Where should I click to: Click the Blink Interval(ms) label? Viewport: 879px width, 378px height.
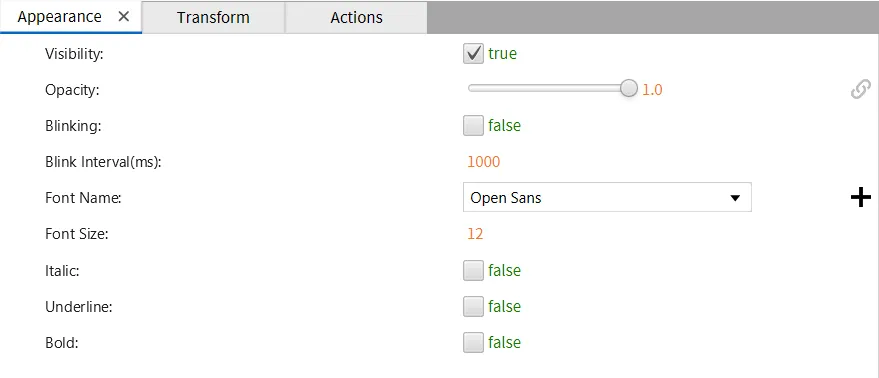(x=103, y=163)
